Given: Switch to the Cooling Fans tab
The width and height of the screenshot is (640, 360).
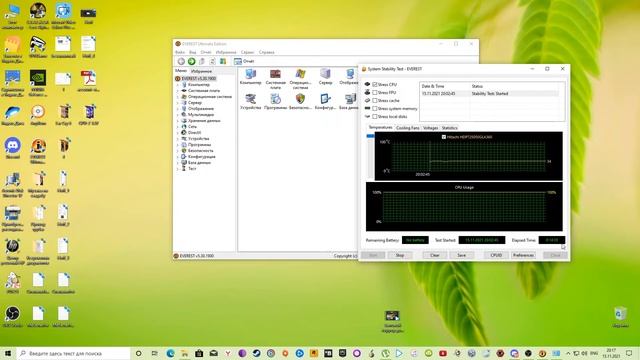Looking at the screenshot, I should click(x=407, y=128).
